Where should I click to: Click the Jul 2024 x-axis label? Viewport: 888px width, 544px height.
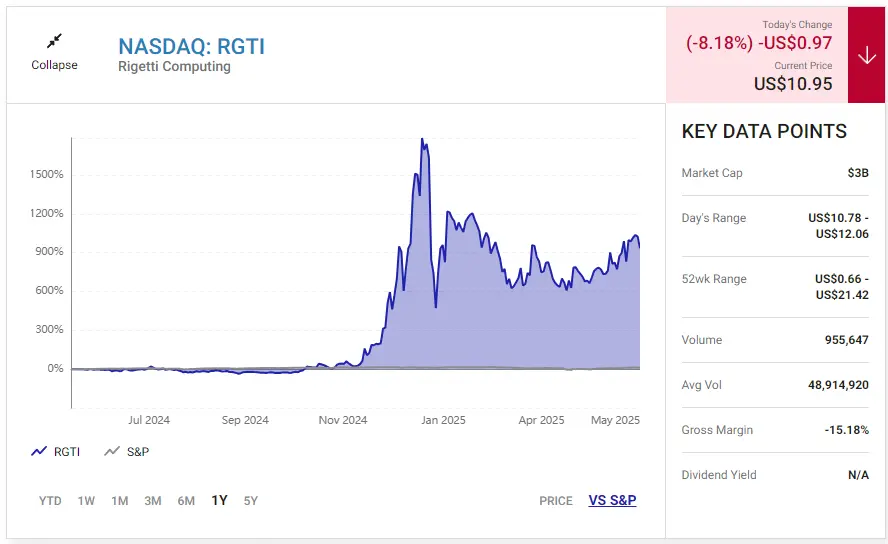(149, 420)
